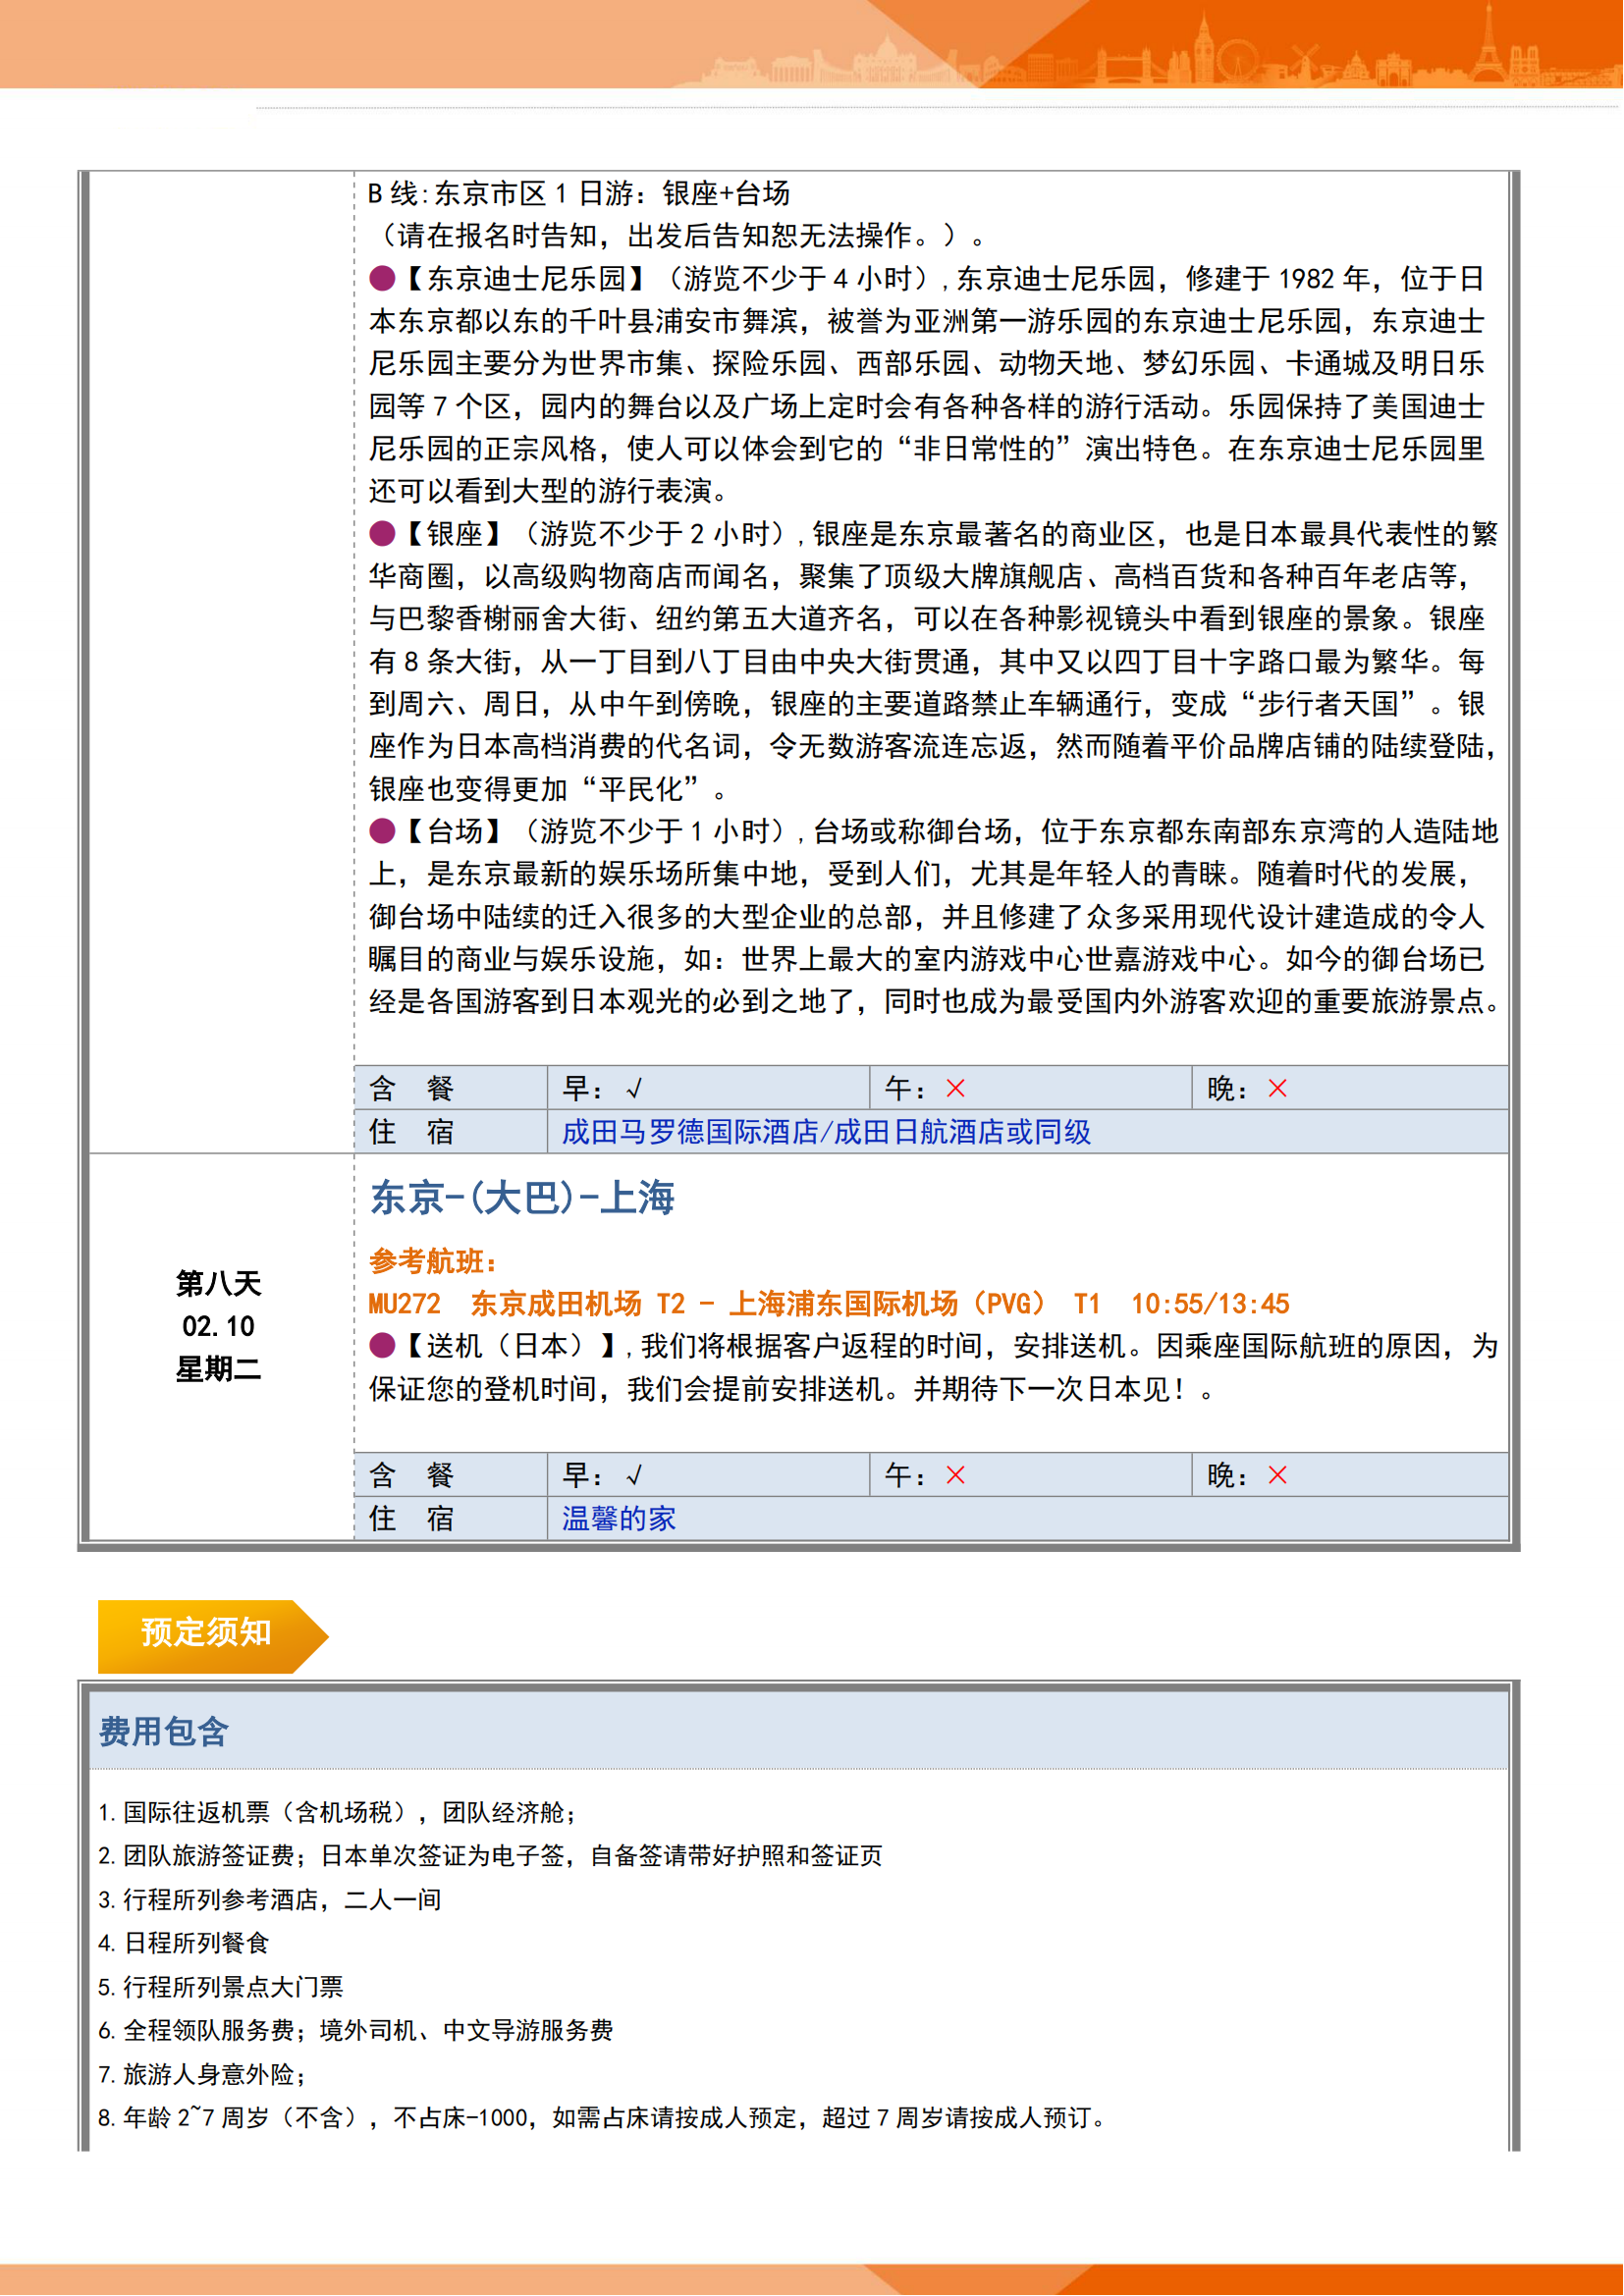Click breakfast check mark above 温馨的家 row

(x=634, y=1476)
